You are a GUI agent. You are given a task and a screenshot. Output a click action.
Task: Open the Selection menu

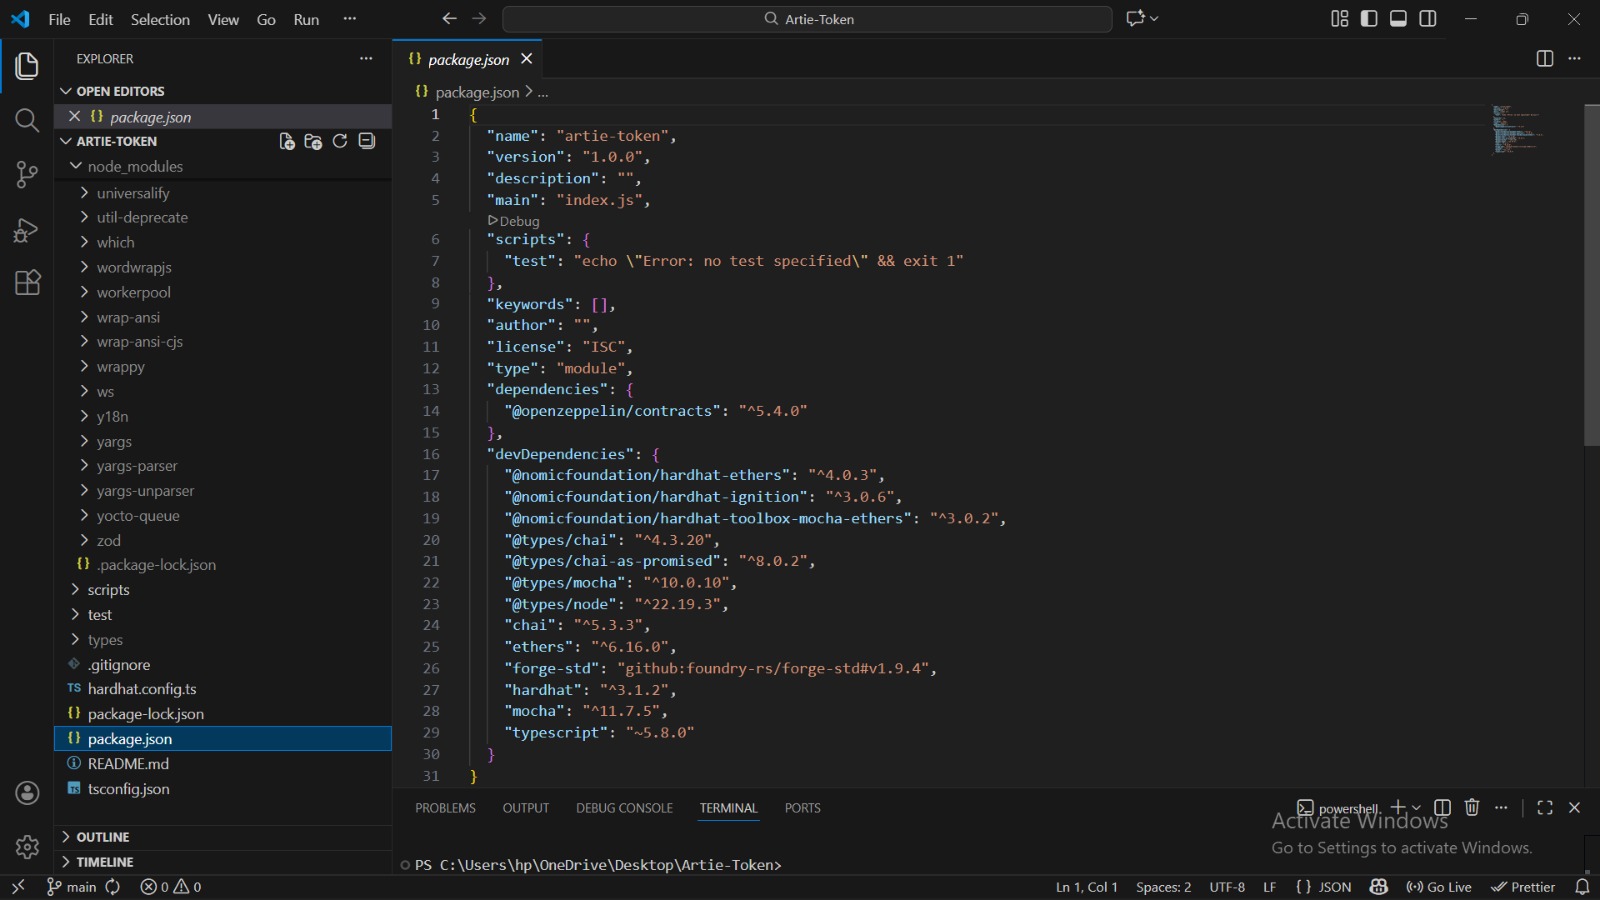click(160, 19)
